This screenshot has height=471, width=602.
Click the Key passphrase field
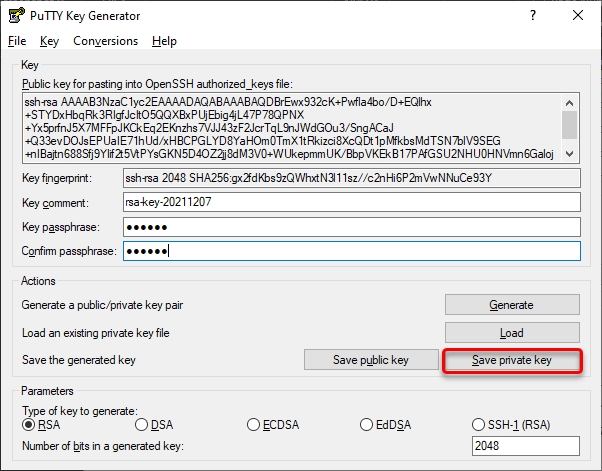pos(351,227)
